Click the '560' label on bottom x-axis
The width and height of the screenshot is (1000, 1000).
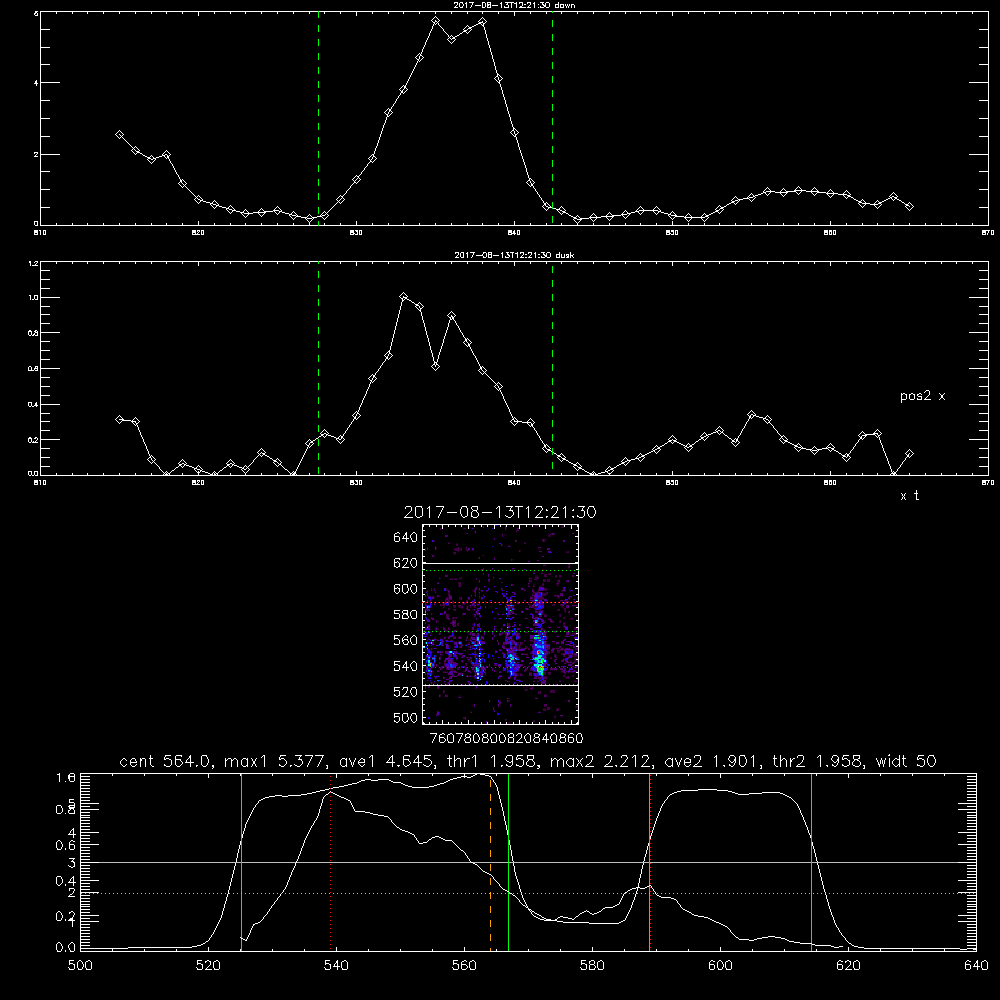464,966
